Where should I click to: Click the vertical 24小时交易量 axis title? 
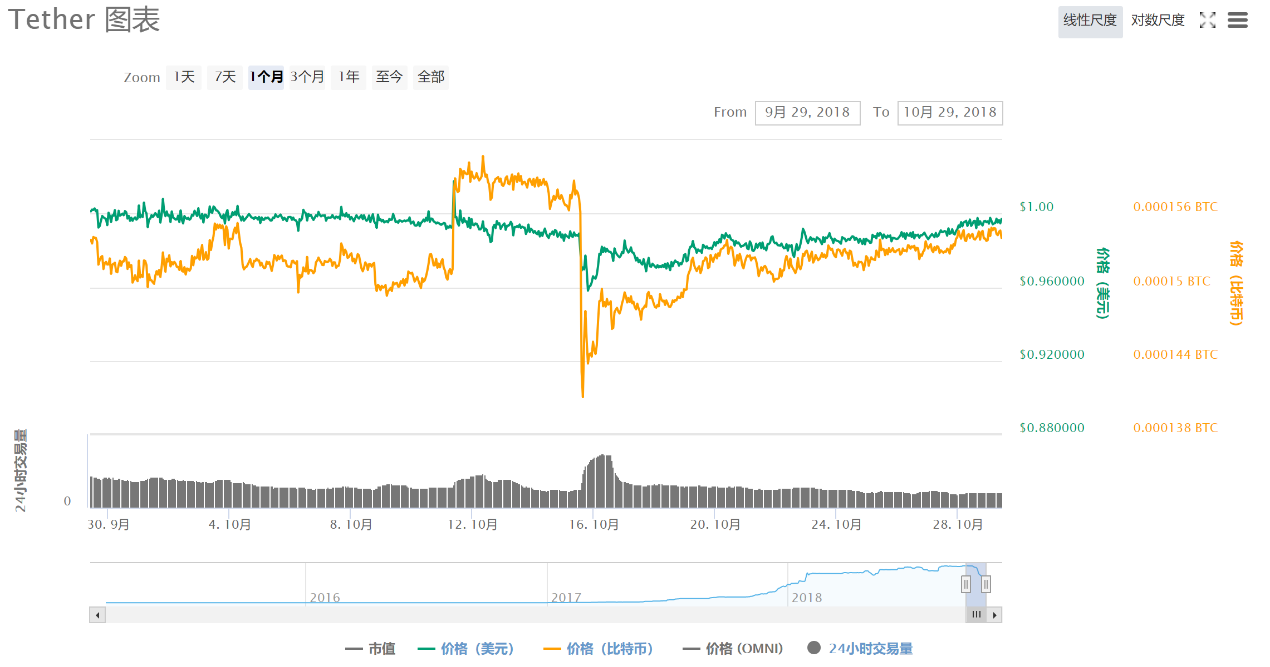[x=21, y=471]
